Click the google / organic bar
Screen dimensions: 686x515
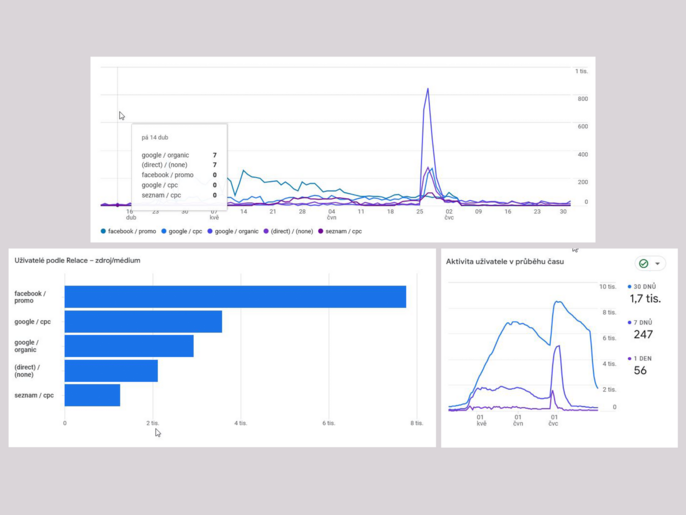tap(129, 346)
